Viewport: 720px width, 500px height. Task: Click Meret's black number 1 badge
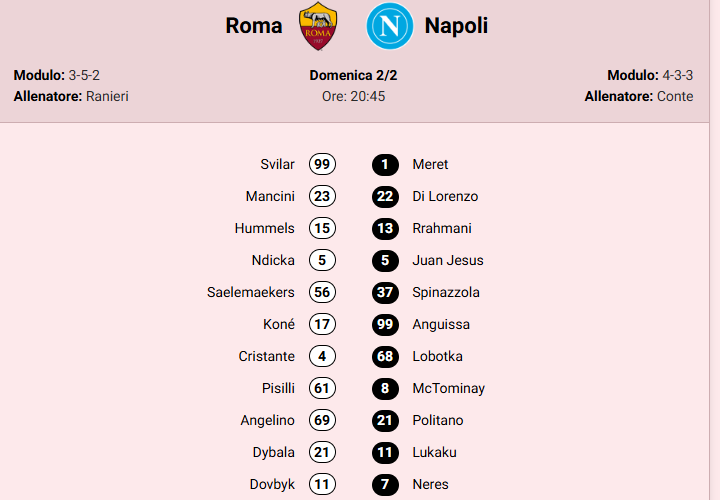pyautogui.click(x=385, y=165)
